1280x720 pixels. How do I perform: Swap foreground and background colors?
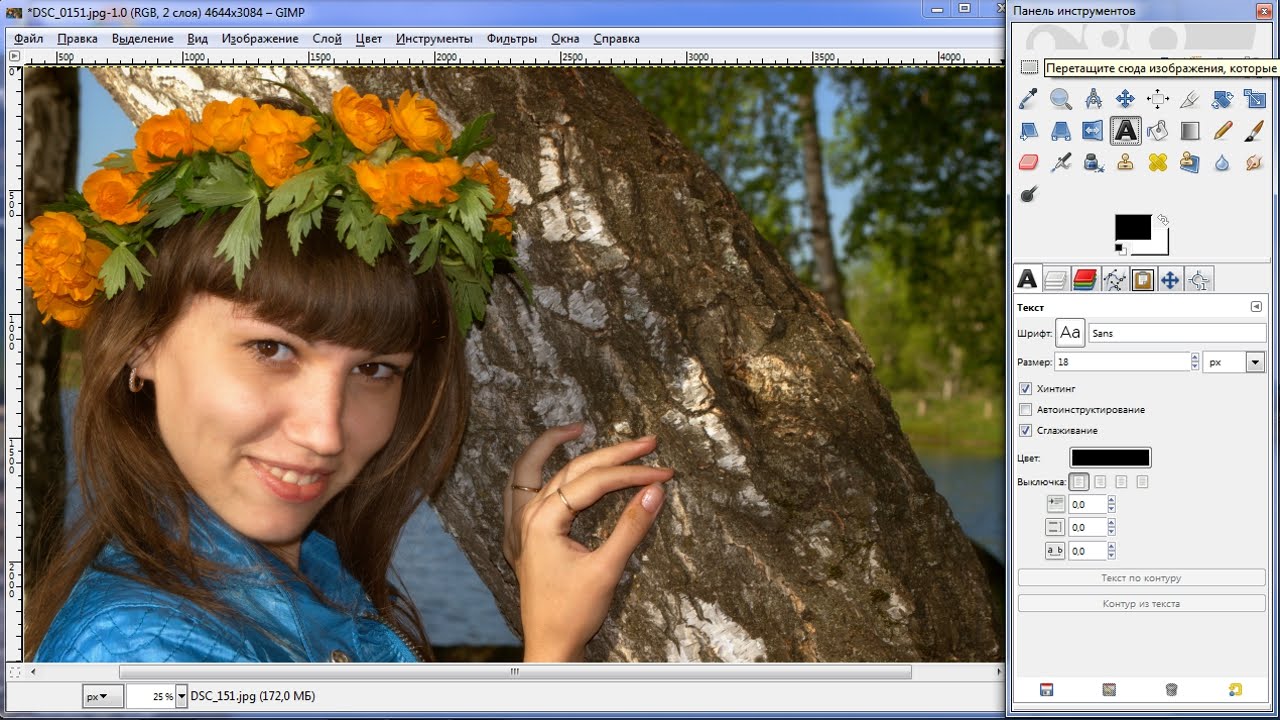(x=1162, y=219)
